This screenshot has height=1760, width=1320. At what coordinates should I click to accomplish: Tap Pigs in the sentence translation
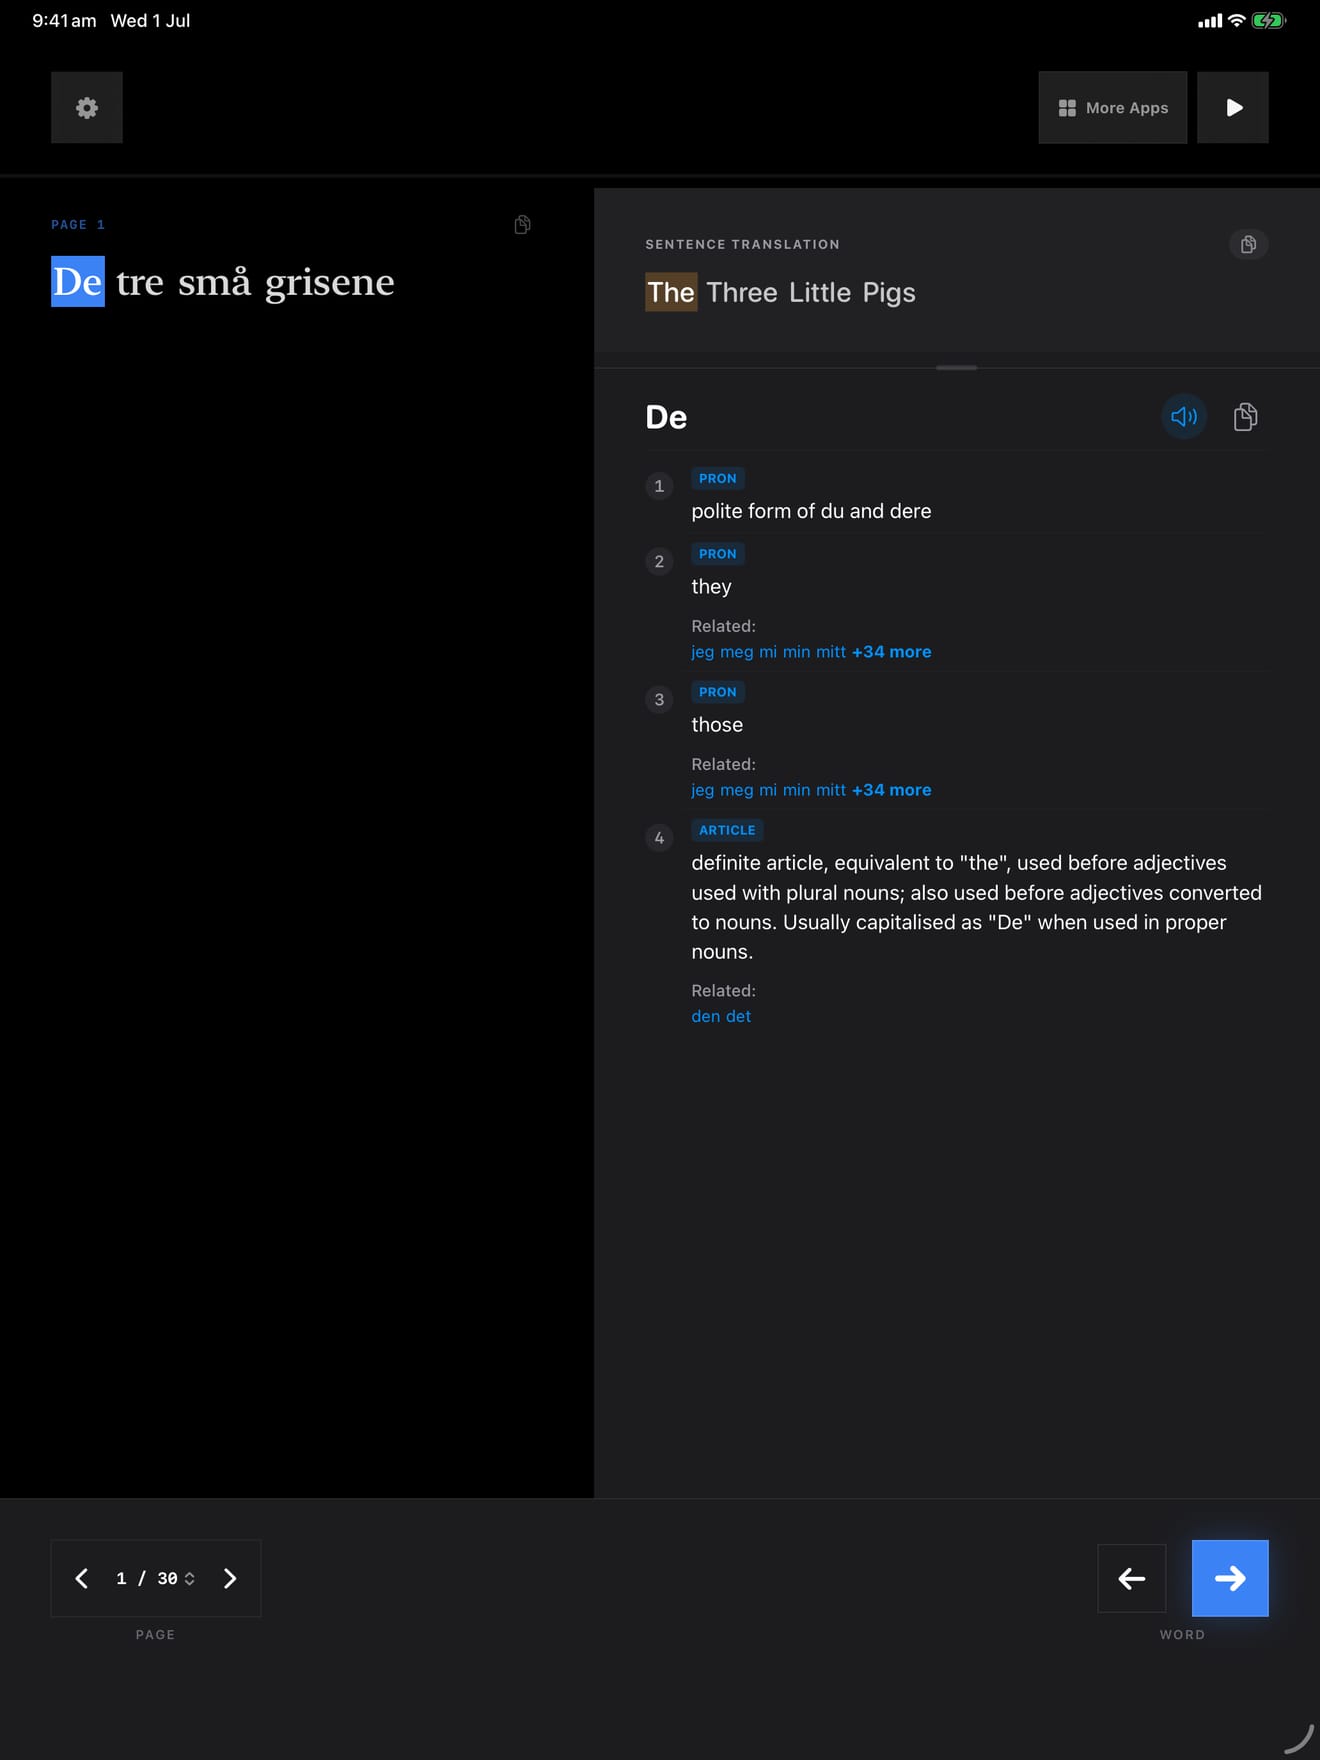889,293
